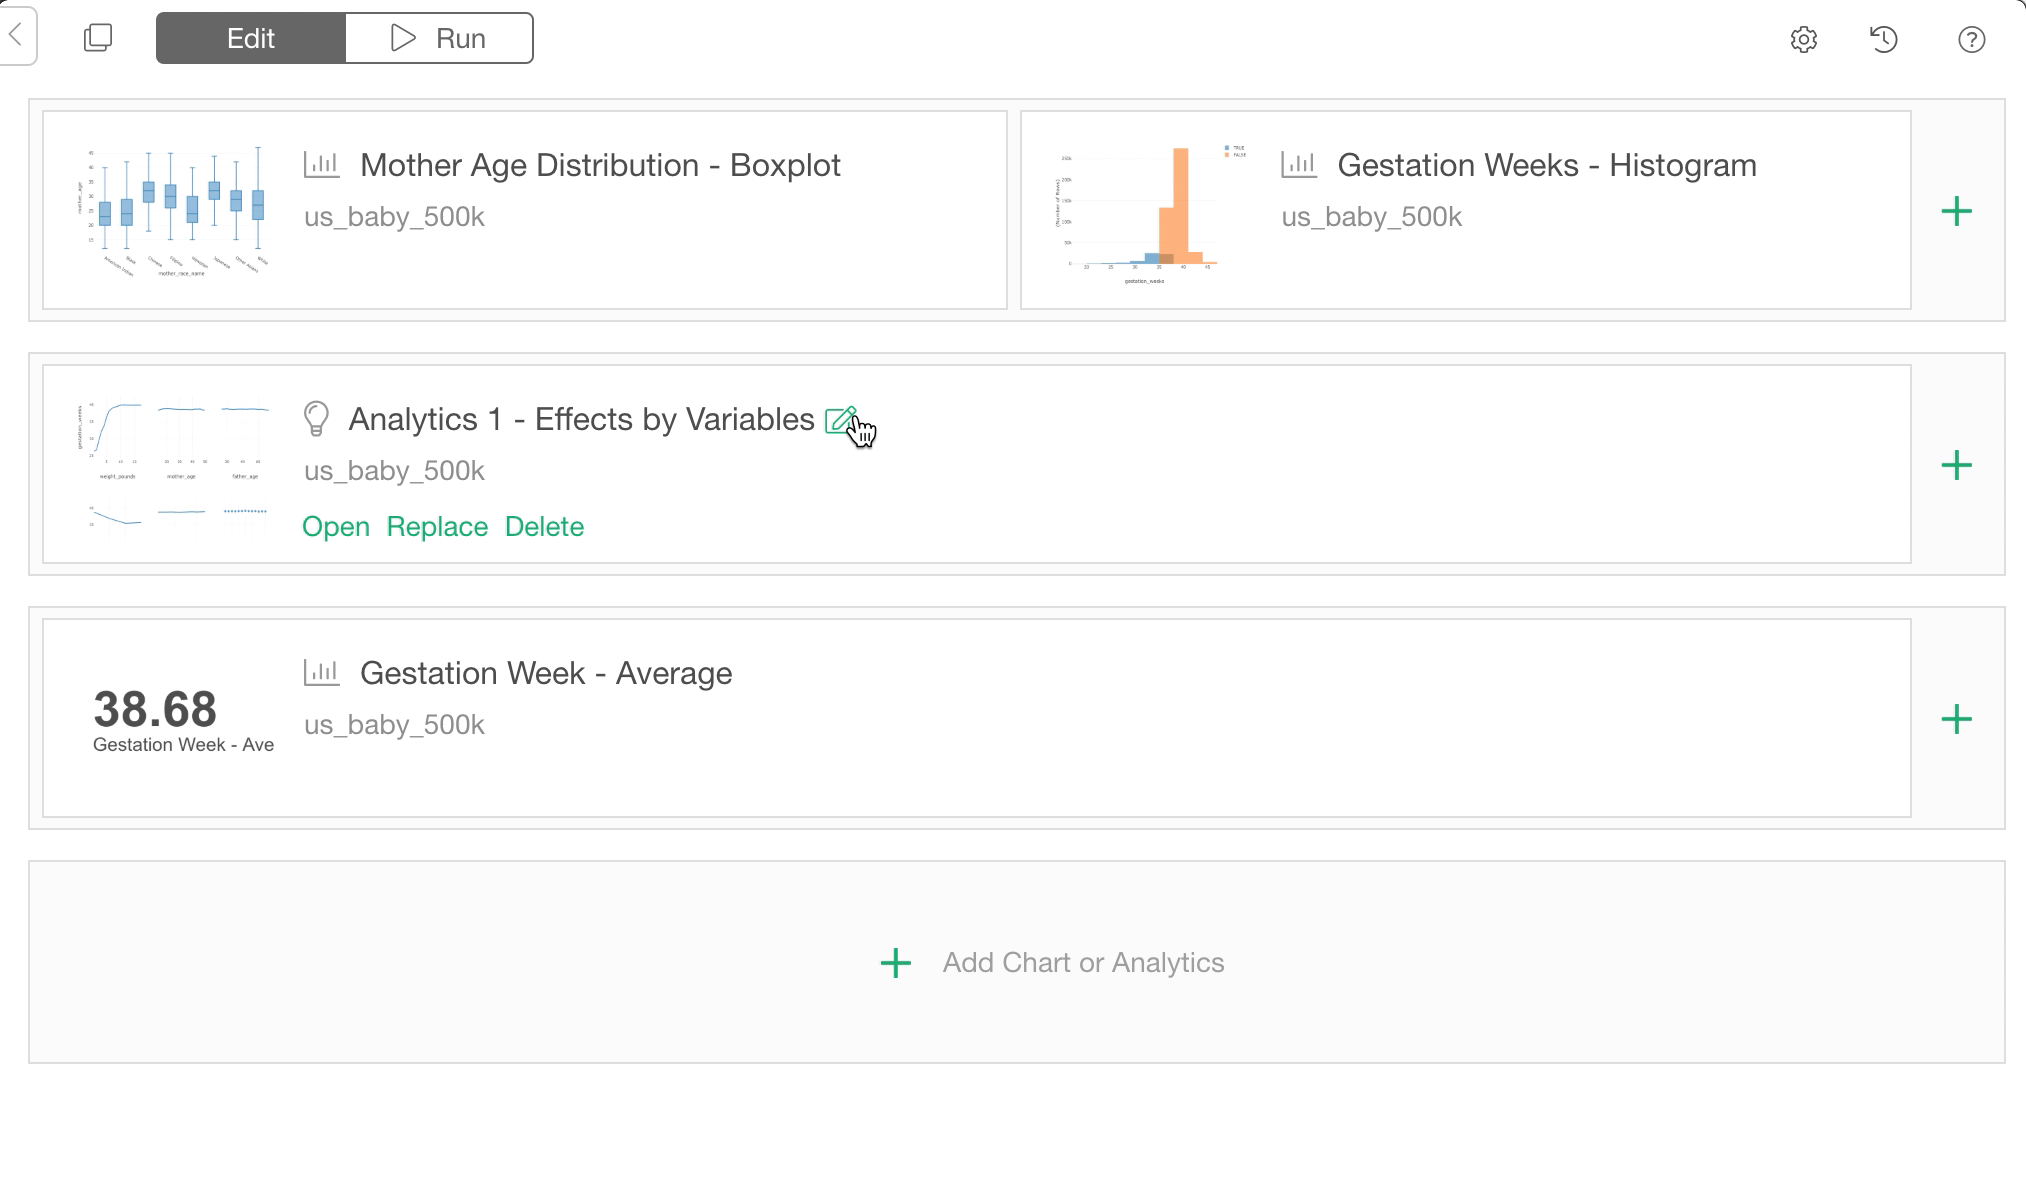Image resolution: width=2026 pixels, height=1178 pixels.
Task: Open the help question mark icon
Action: pos(1971,39)
